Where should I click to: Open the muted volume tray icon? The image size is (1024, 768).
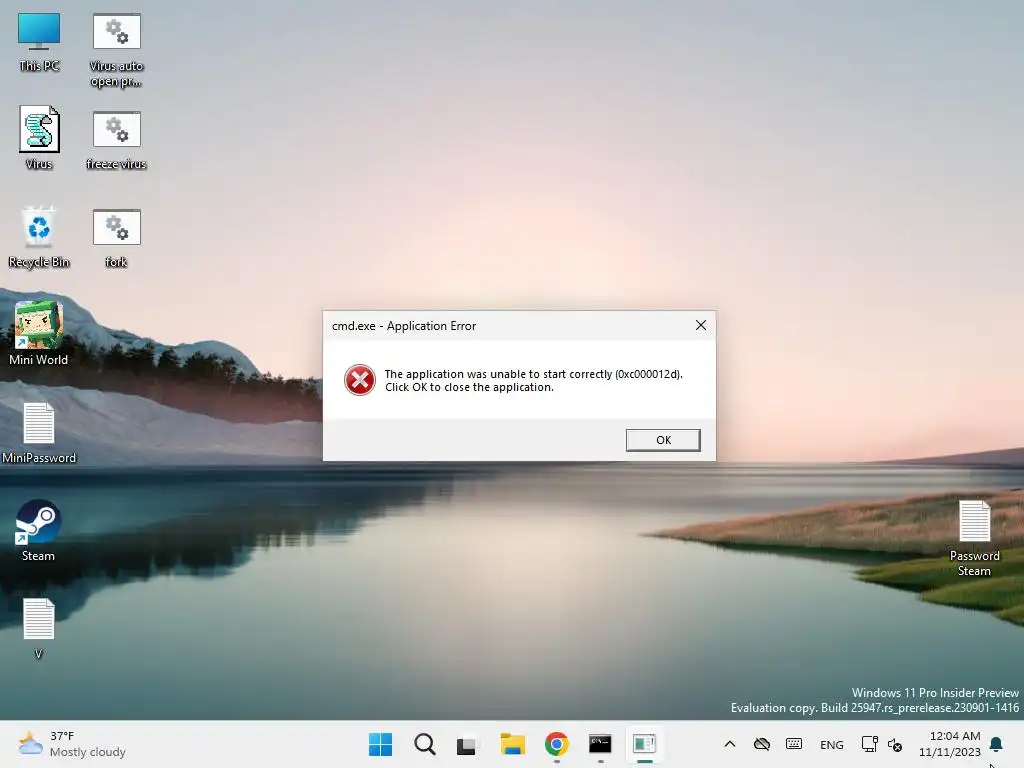point(895,744)
